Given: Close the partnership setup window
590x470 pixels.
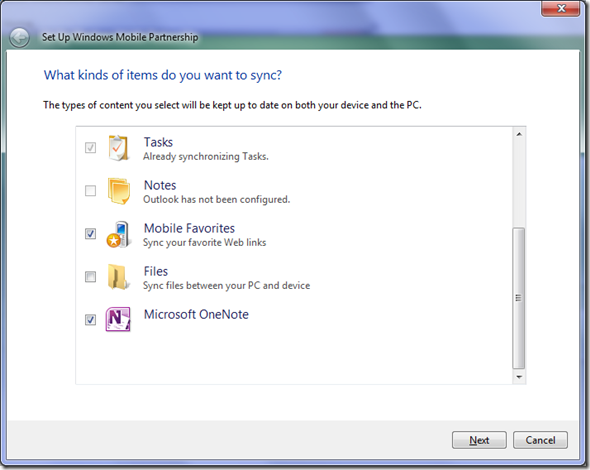Looking at the screenshot, I should coord(561,8).
